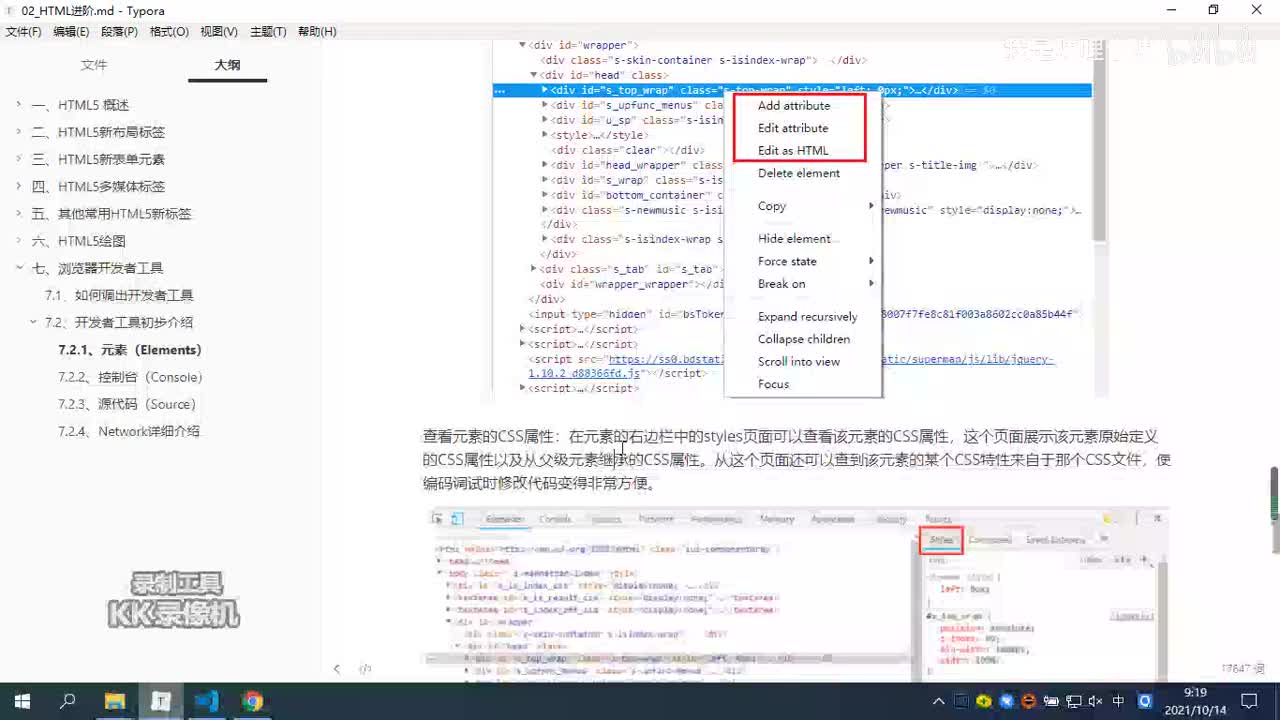Jump to 三、HTML5新表单元素 heading
Image resolution: width=1280 pixels, height=720 pixels.
coord(98,159)
